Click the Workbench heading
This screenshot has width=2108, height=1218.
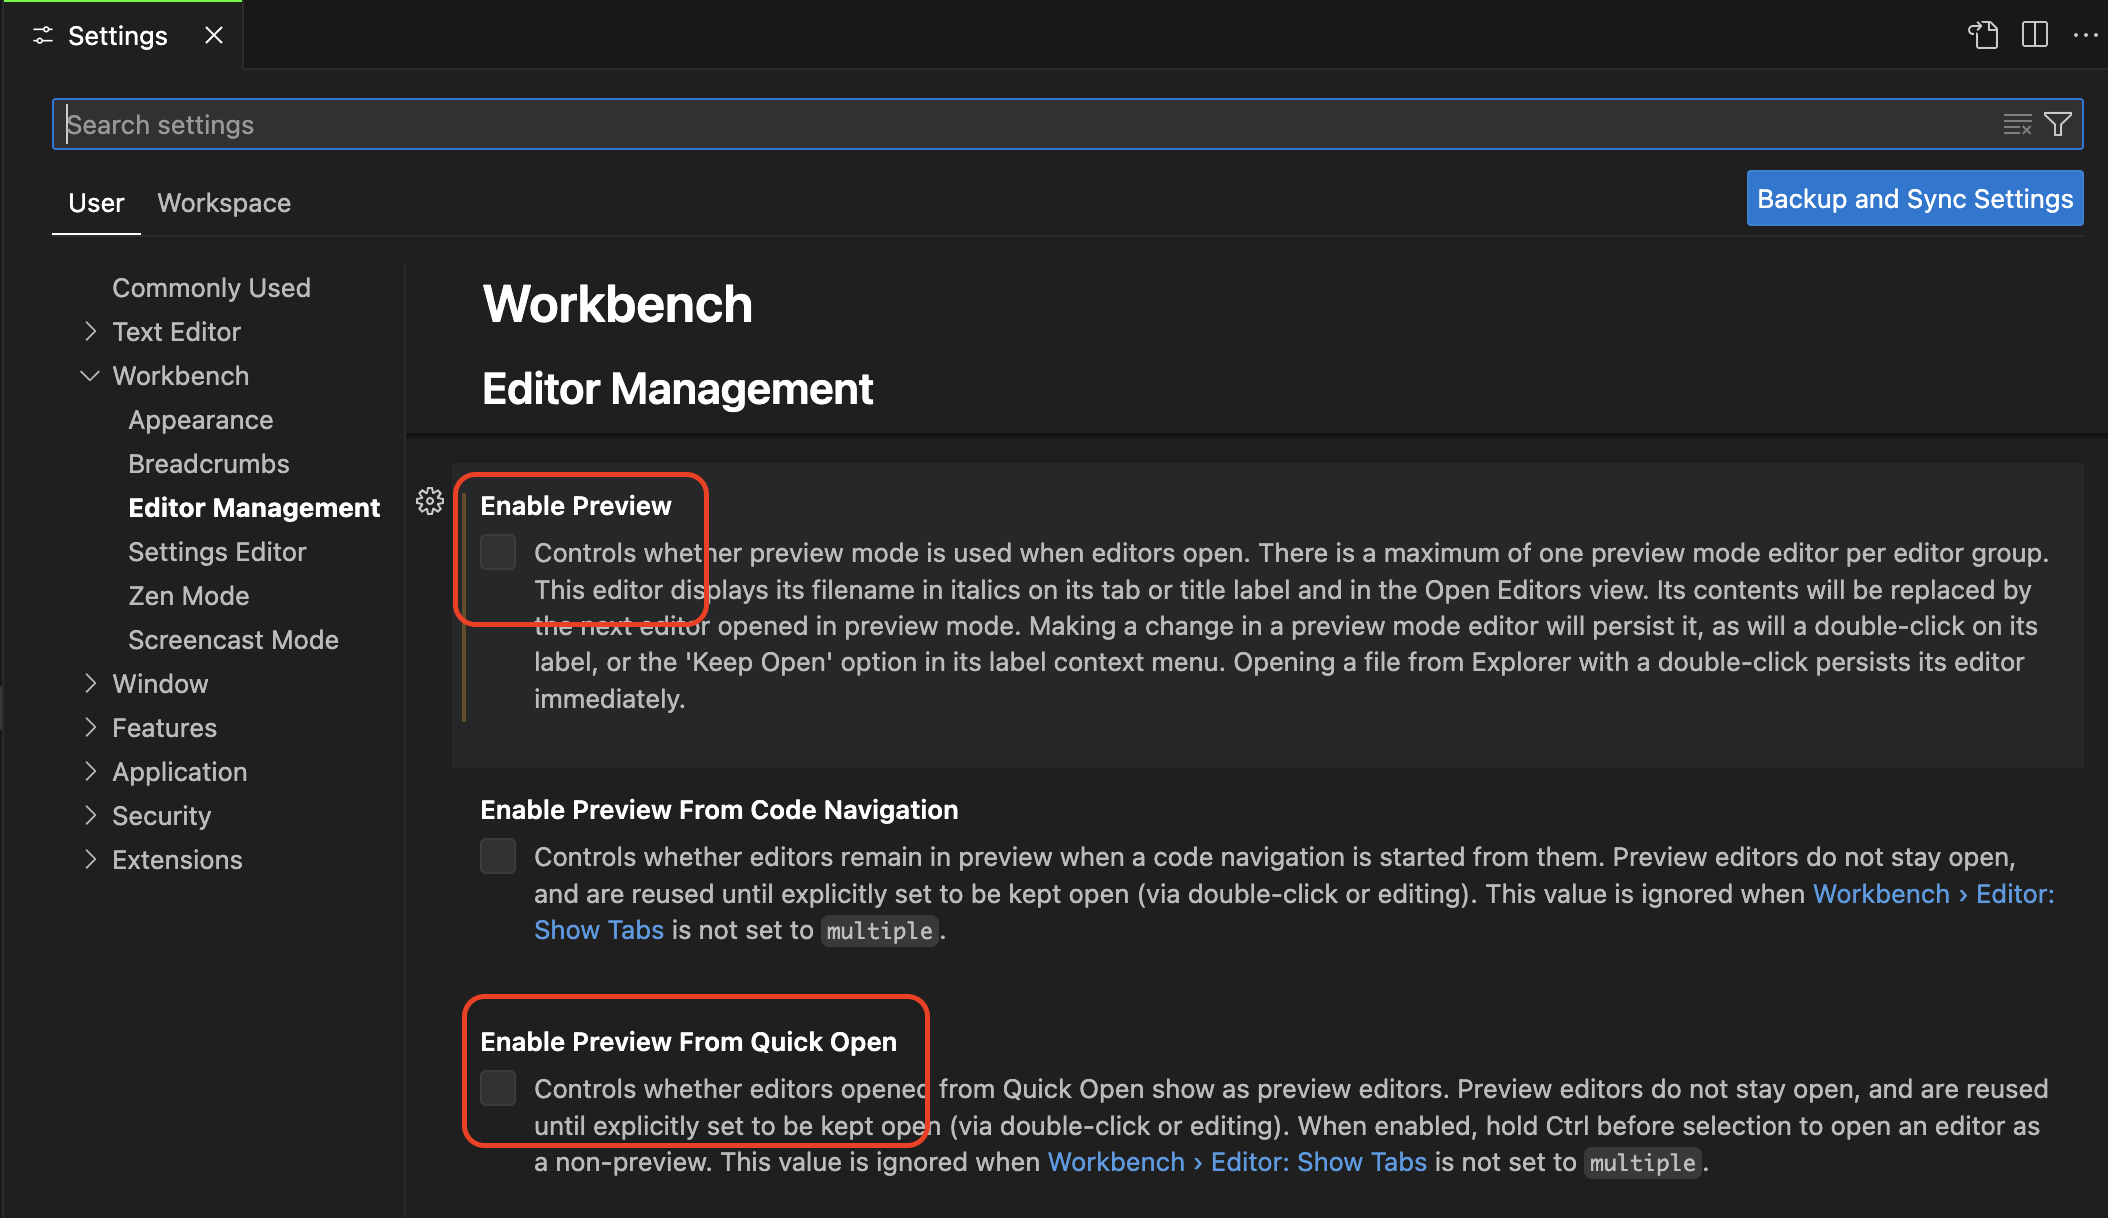tap(617, 303)
